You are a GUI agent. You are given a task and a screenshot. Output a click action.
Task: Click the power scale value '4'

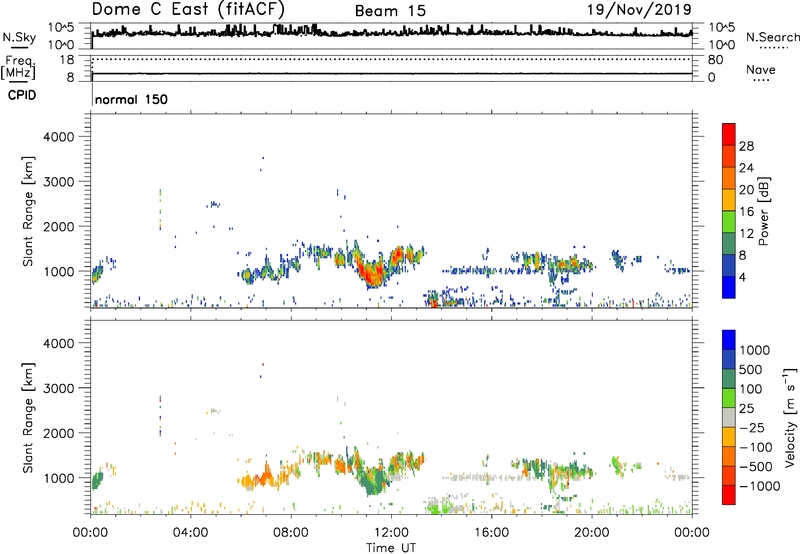pyautogui.click(x=742, y=278)
